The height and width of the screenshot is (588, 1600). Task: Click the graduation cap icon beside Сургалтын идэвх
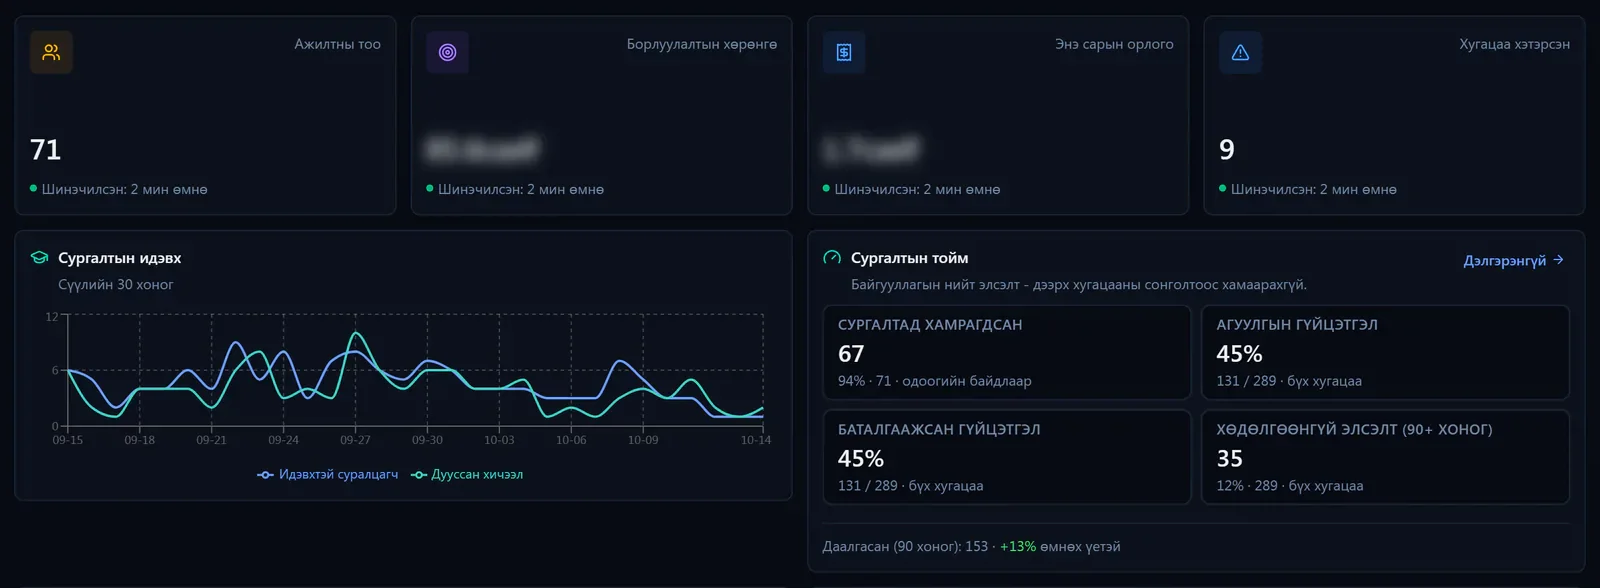40,258
